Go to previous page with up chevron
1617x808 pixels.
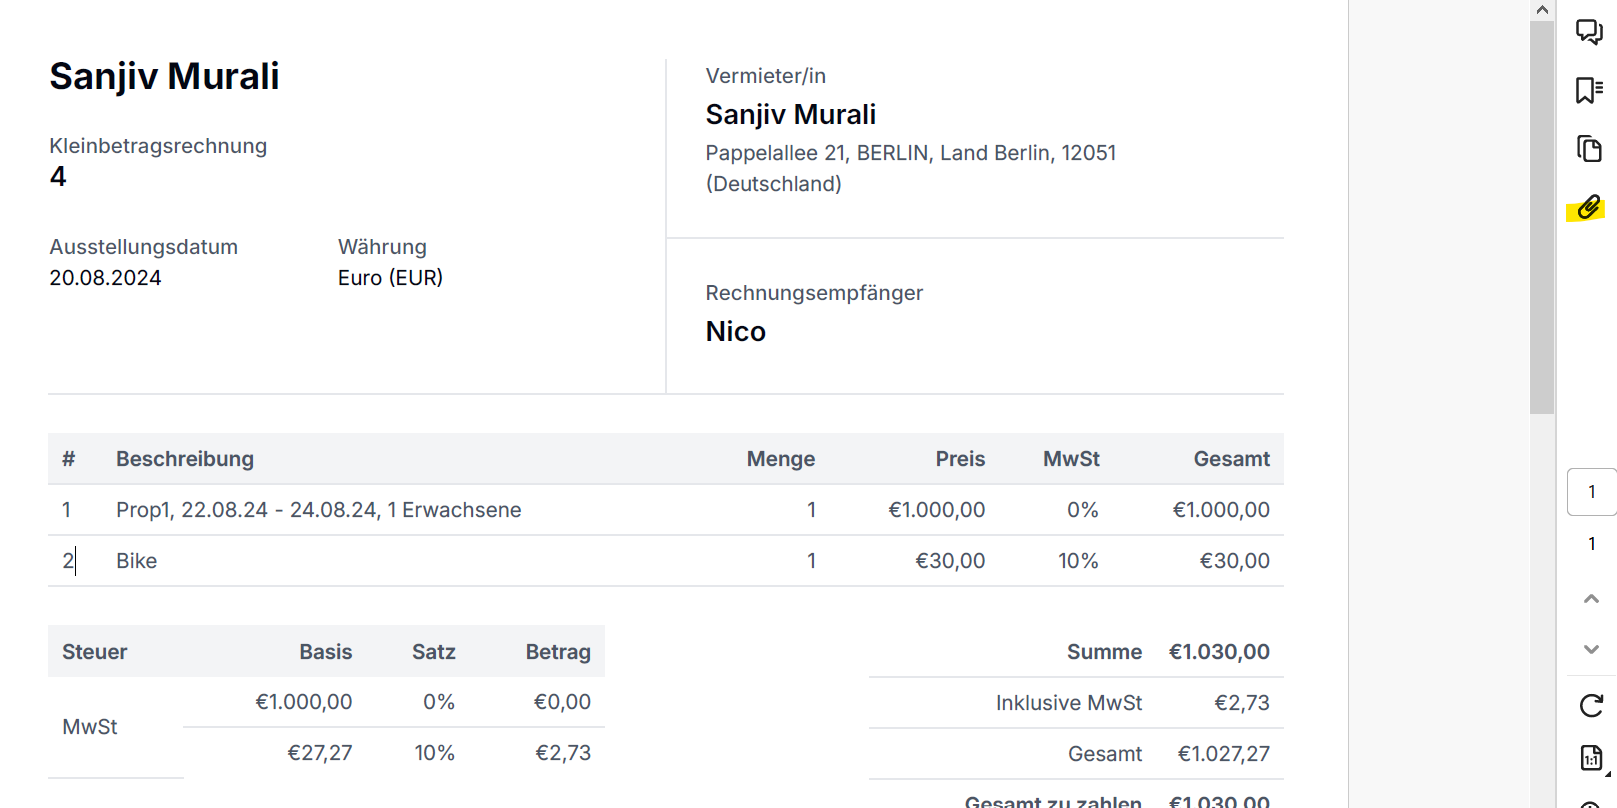pos(1591,598)
